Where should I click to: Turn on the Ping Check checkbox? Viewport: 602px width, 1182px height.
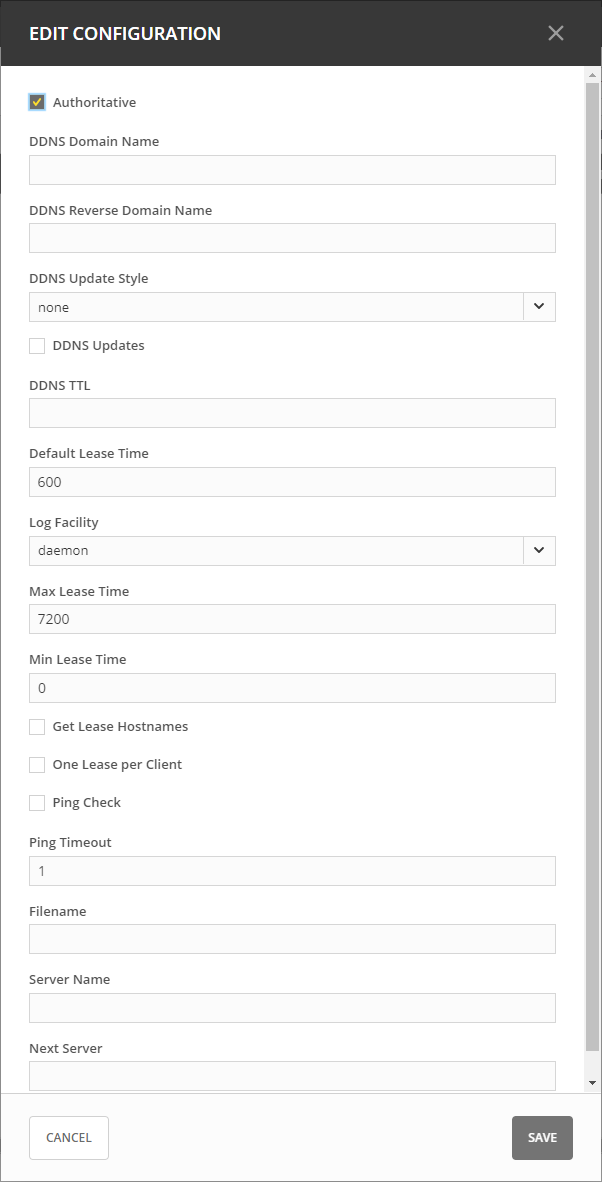click(x=37, y=803)
